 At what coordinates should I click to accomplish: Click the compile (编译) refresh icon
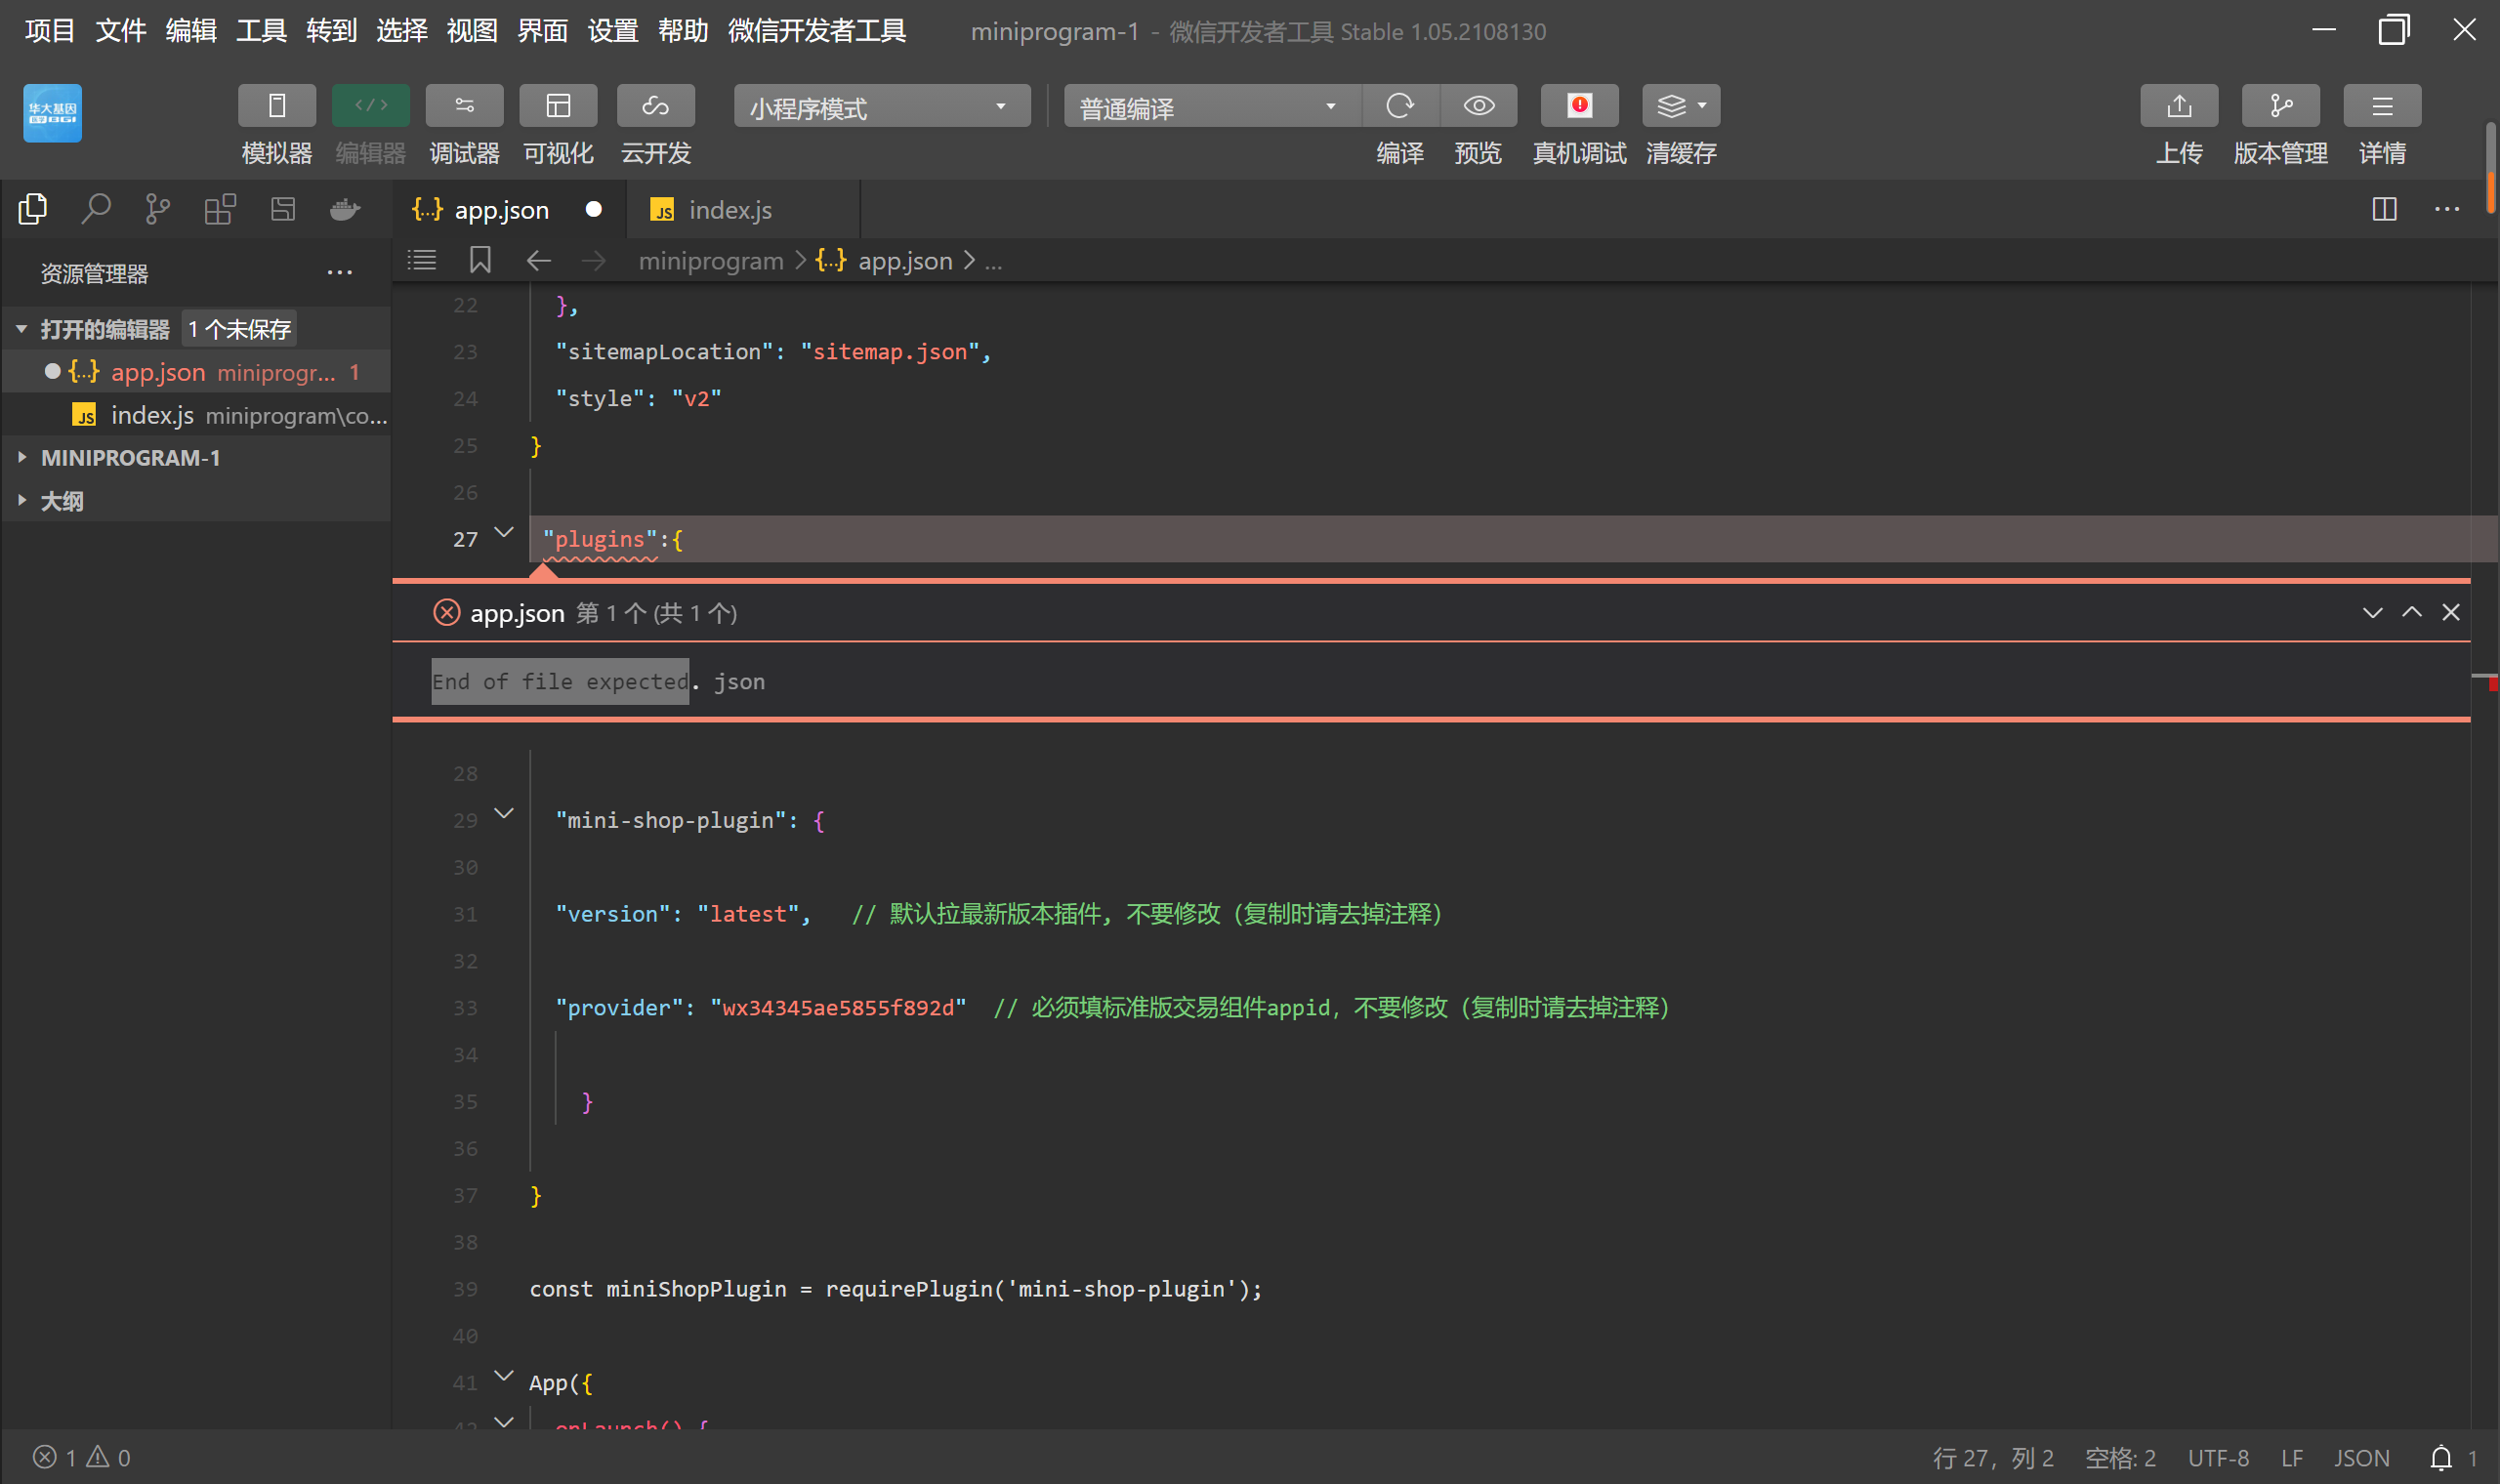tap(1399, 106)
